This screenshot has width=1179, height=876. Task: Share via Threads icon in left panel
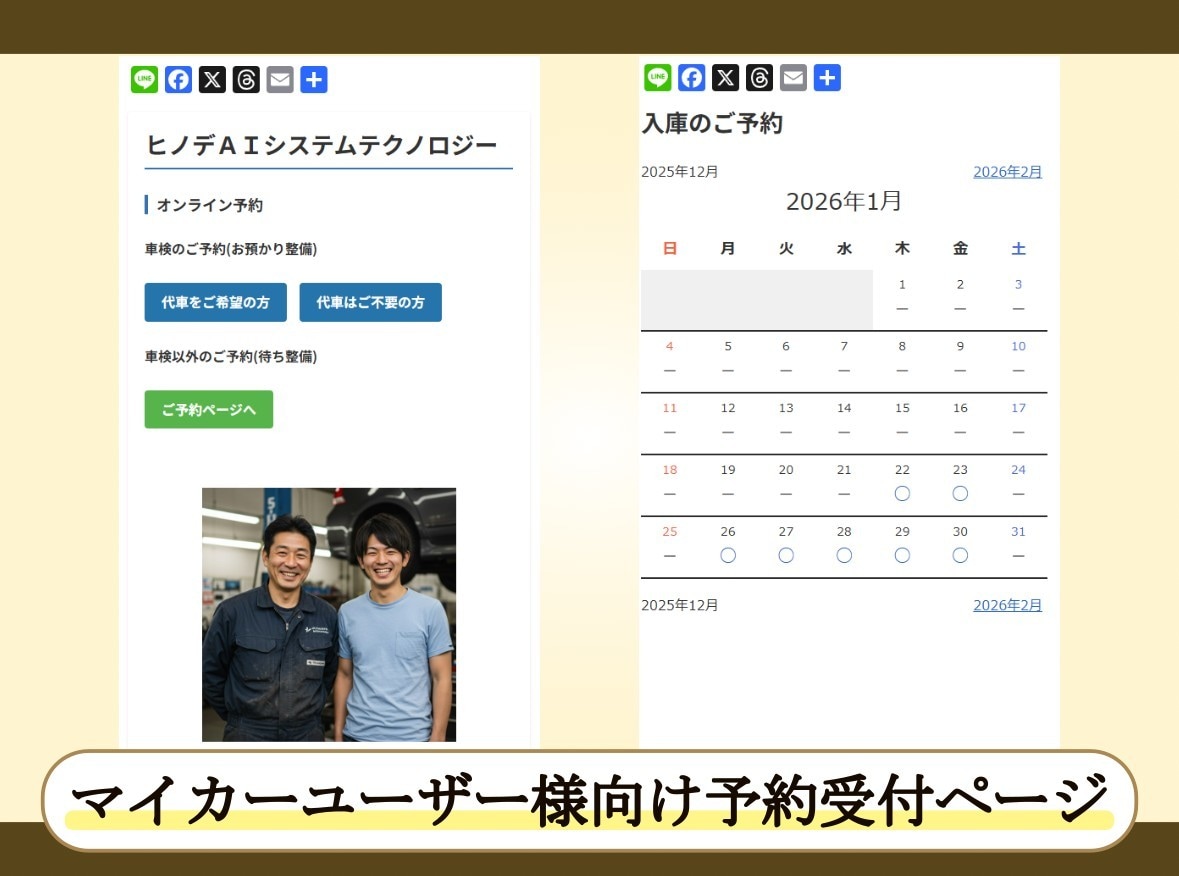(246, 80)
